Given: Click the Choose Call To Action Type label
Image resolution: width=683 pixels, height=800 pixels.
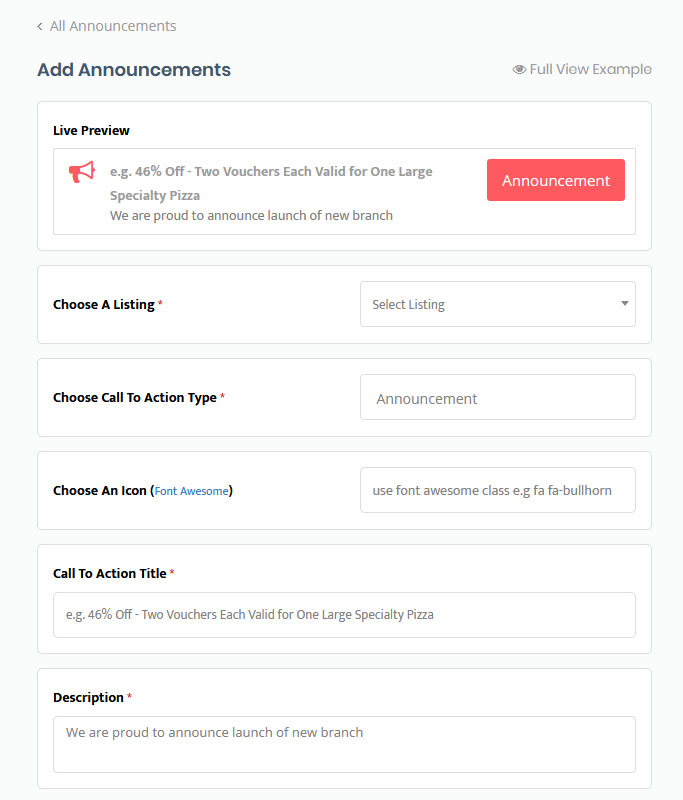Looking at the screenshot, I should click(x=134, y=397).
